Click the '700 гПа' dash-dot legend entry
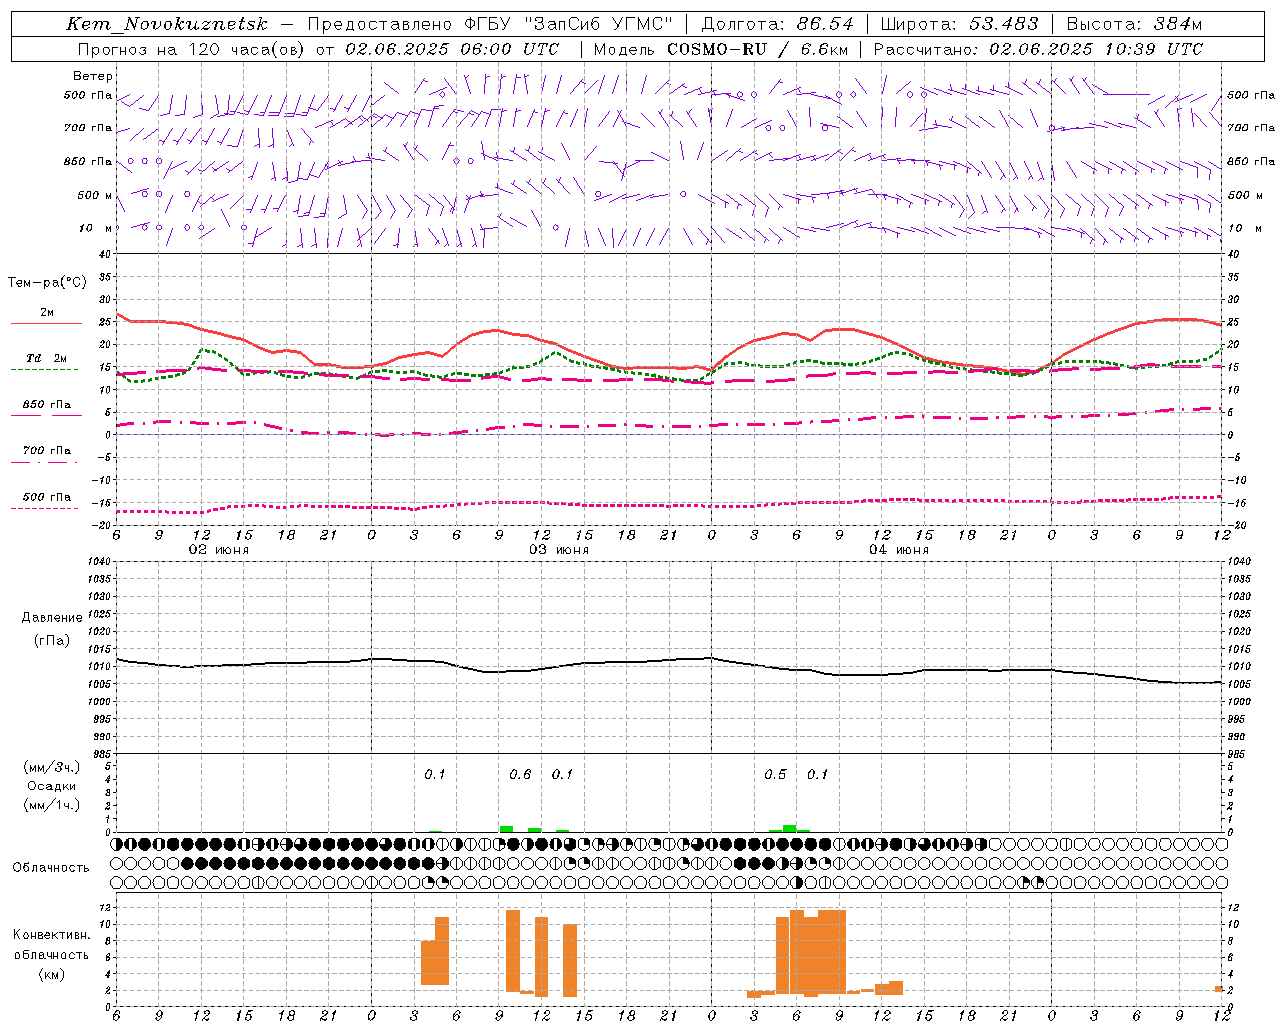 point(47,451)
